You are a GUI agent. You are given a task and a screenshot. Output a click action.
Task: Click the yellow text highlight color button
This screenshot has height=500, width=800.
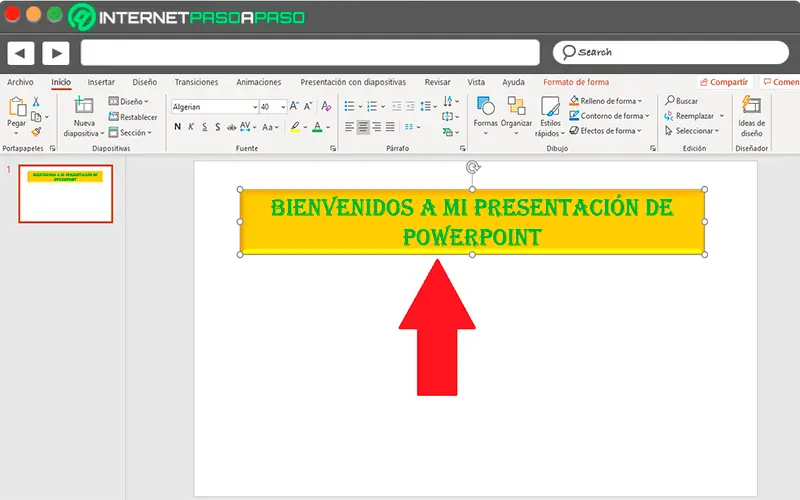coord(294,127)
